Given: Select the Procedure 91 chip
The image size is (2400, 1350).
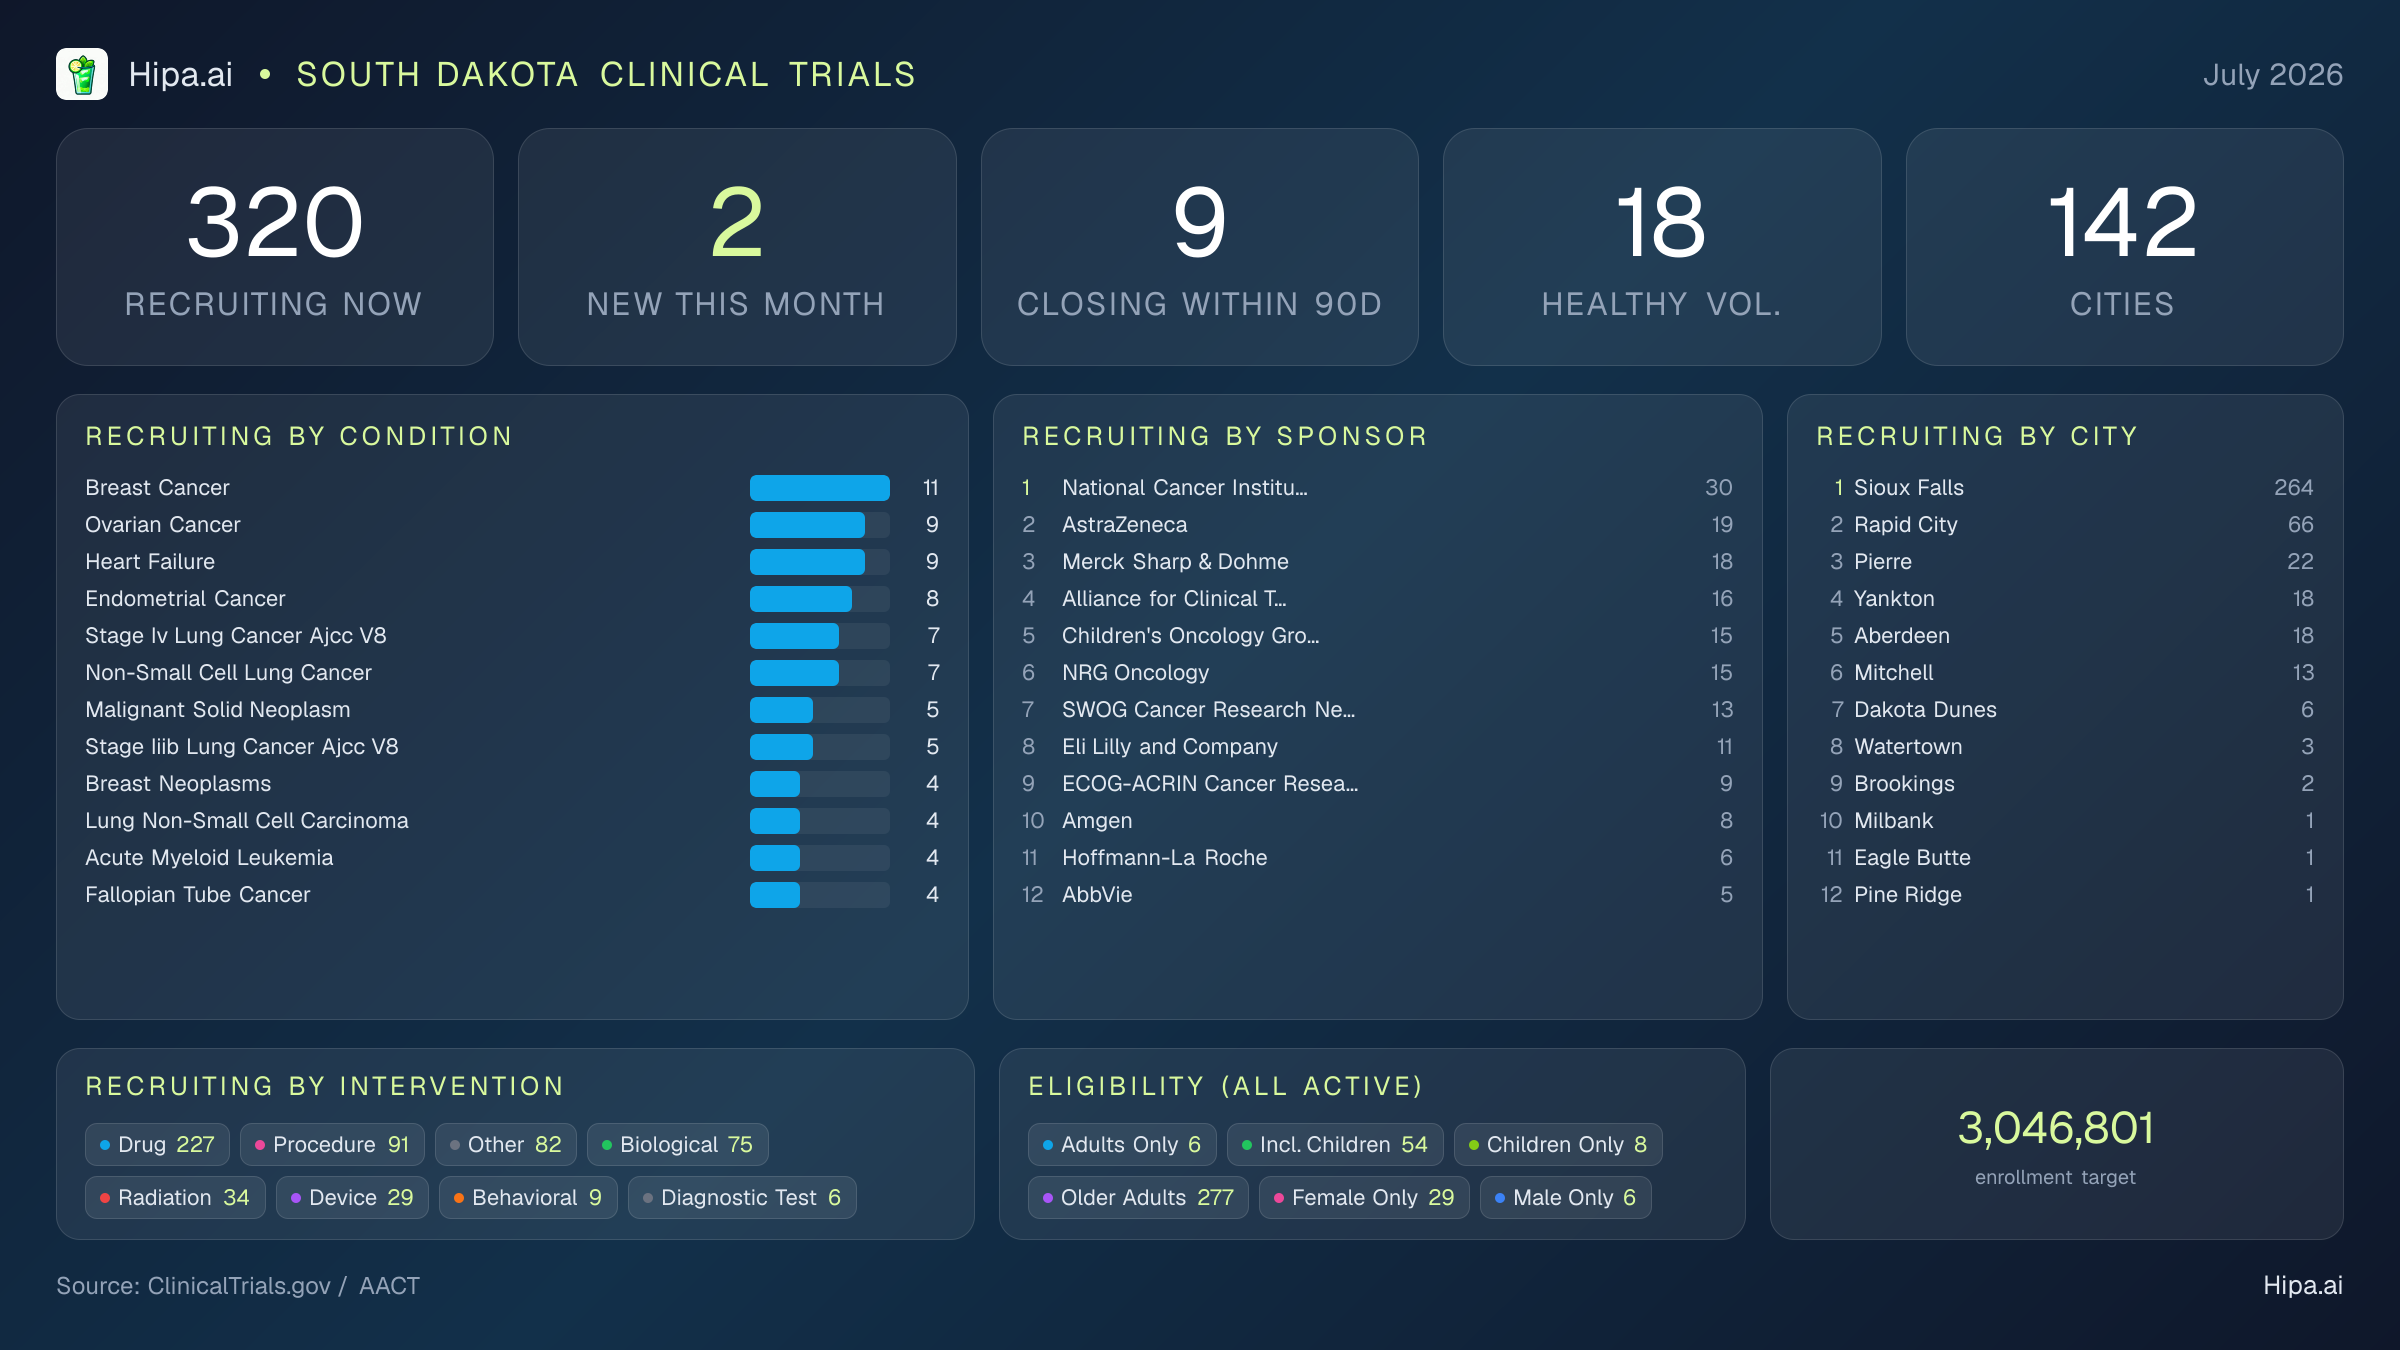Looking at the screenshot, I should pyautogui.click(x=332, y=1145).
